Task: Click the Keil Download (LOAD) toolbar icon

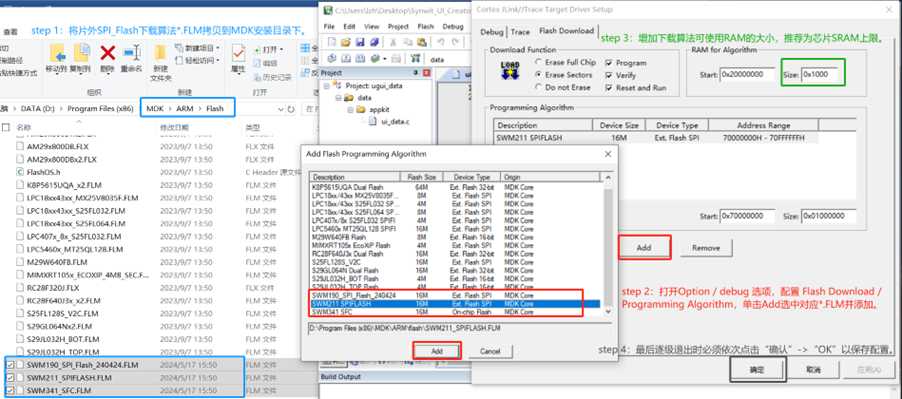Action: 414,59
